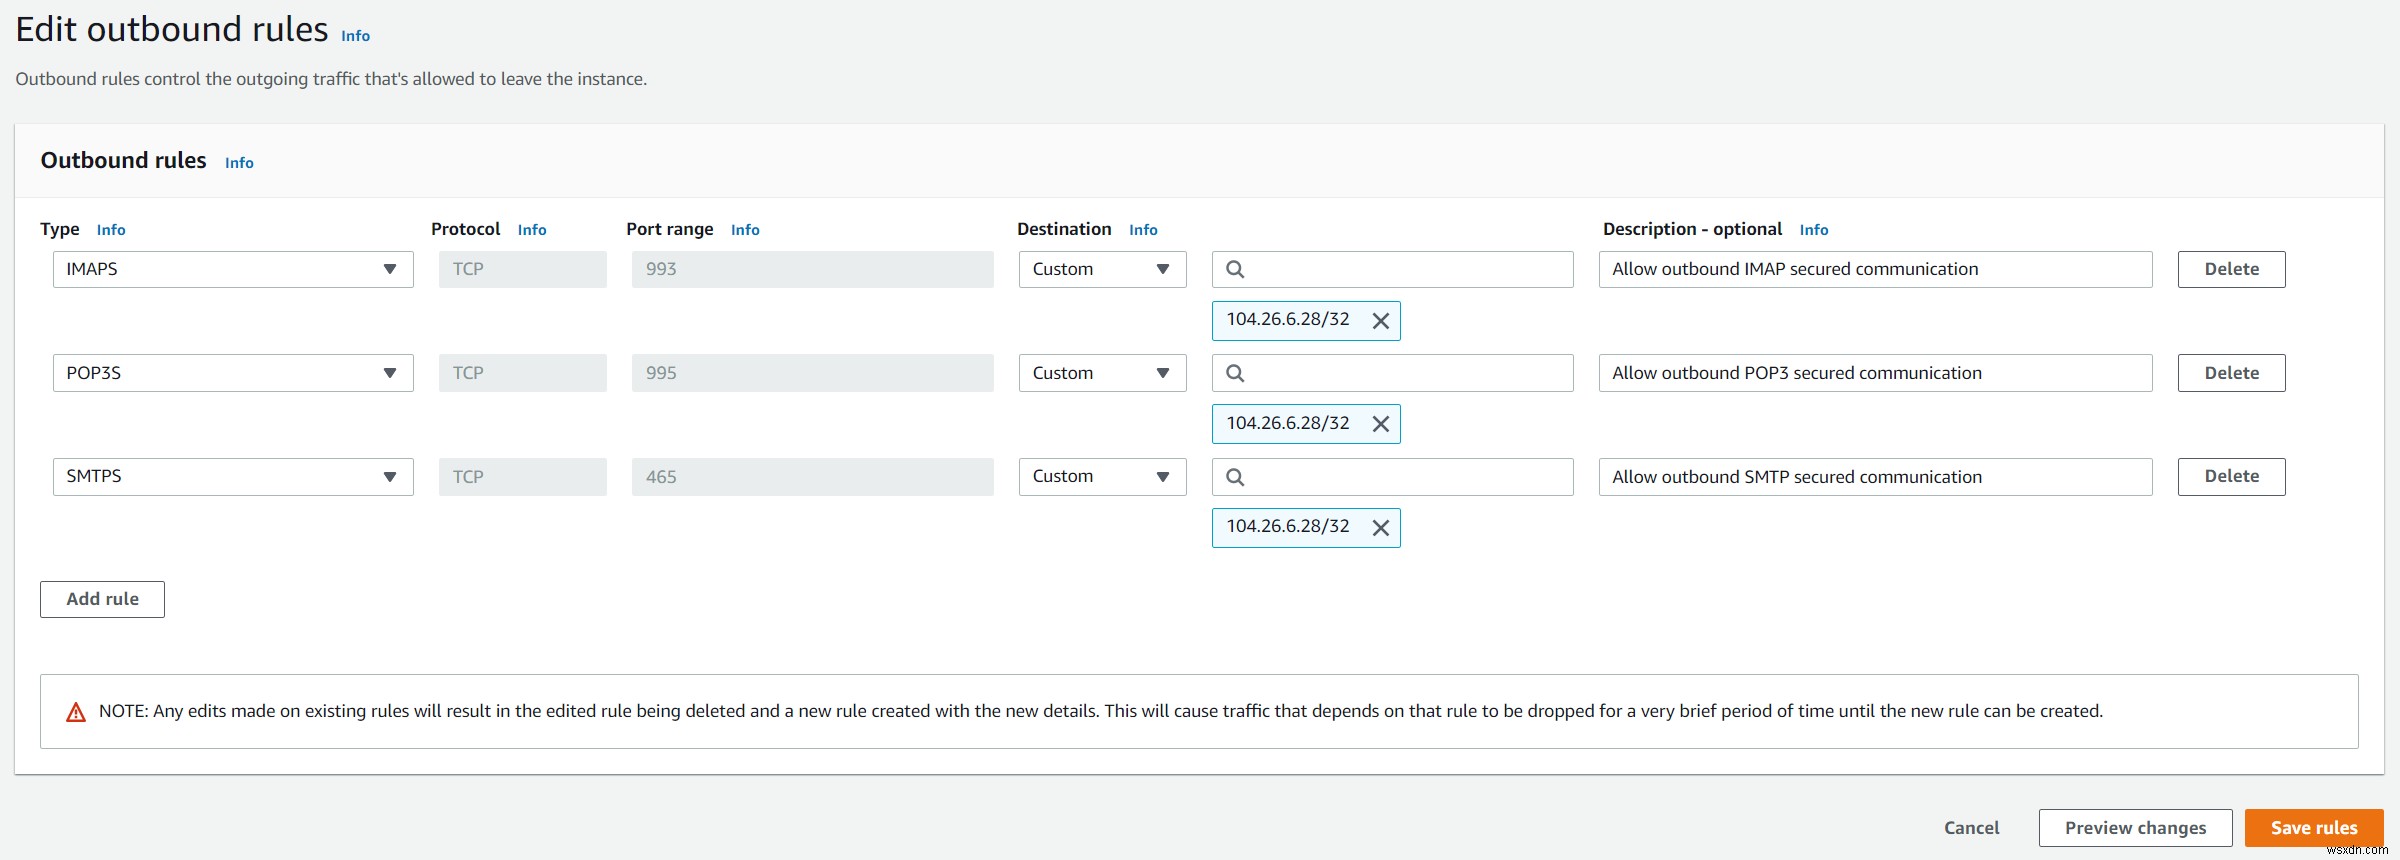Open the Info link beside Edit outbound rules title
Viewport: 2400px width, 860px height.
click(x=355, y=36)
